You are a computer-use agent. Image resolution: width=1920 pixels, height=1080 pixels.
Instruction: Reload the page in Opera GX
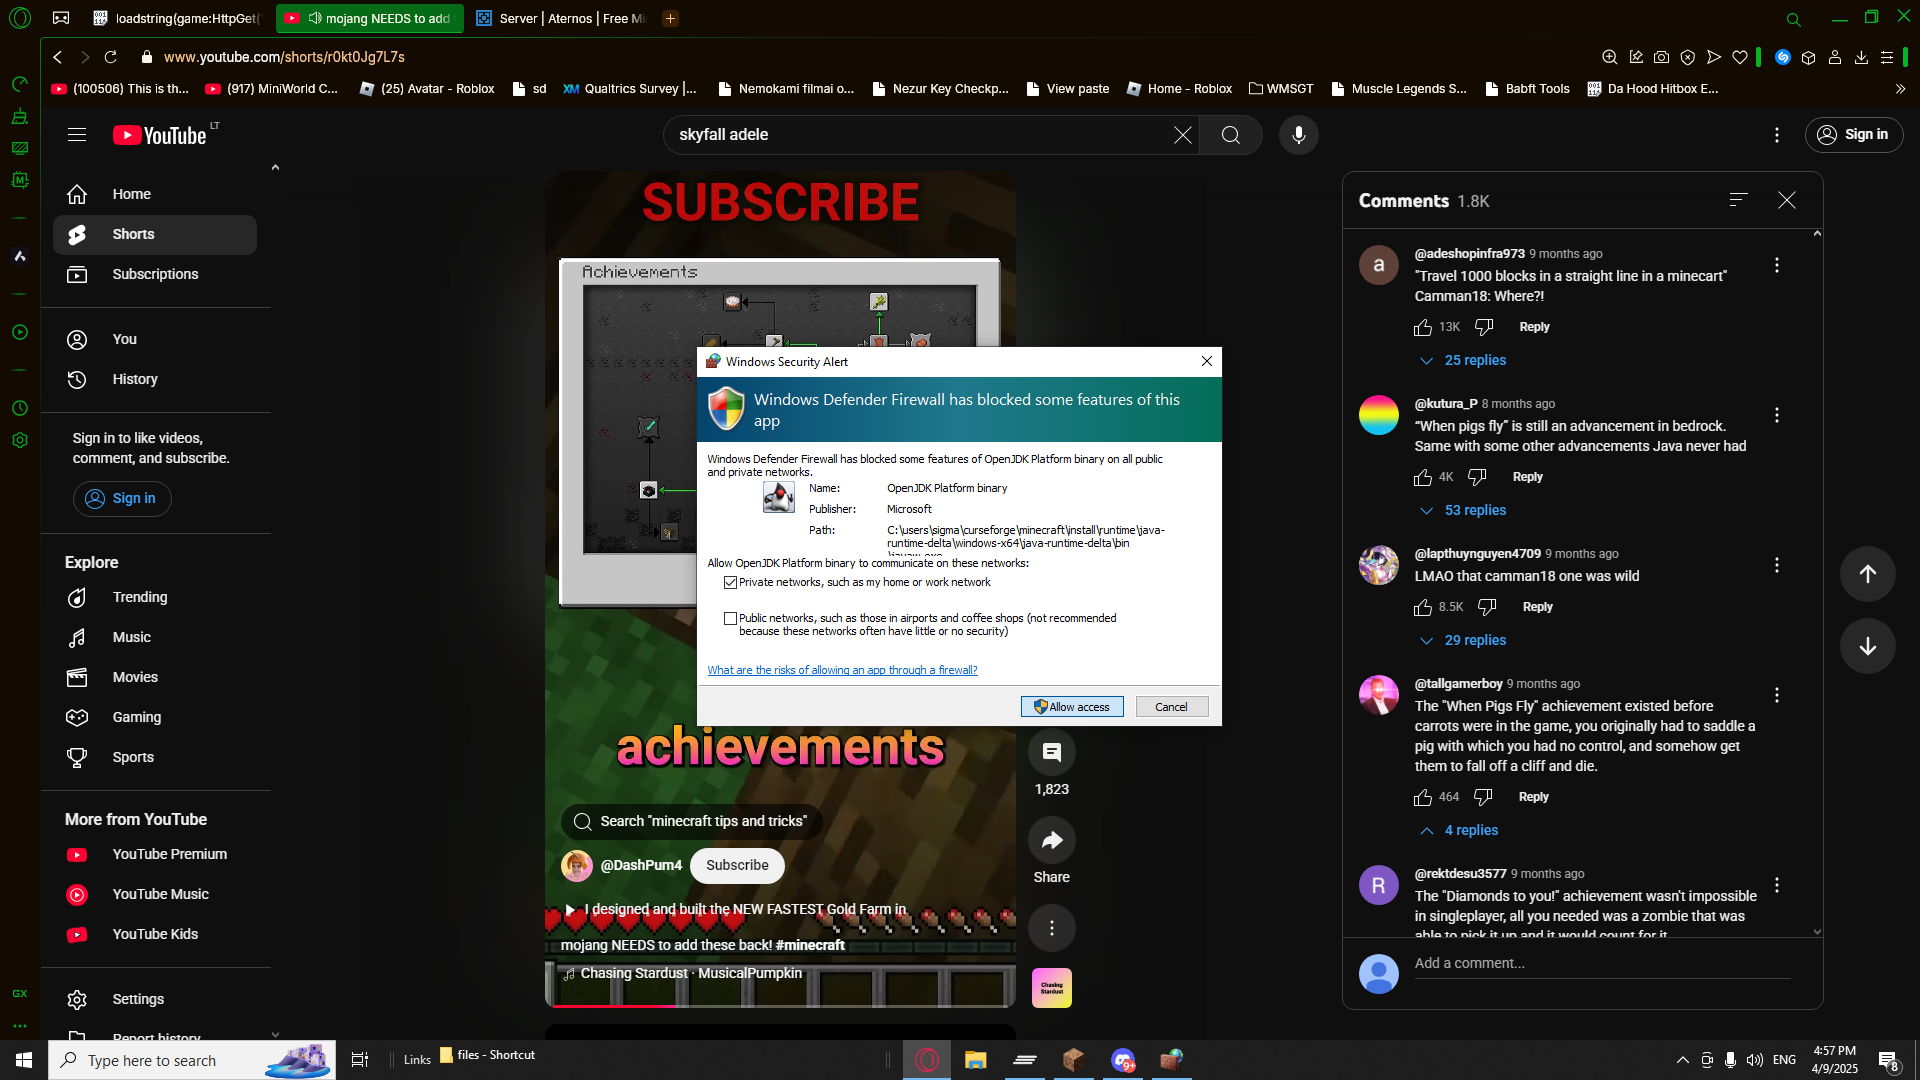click(111, 57)
